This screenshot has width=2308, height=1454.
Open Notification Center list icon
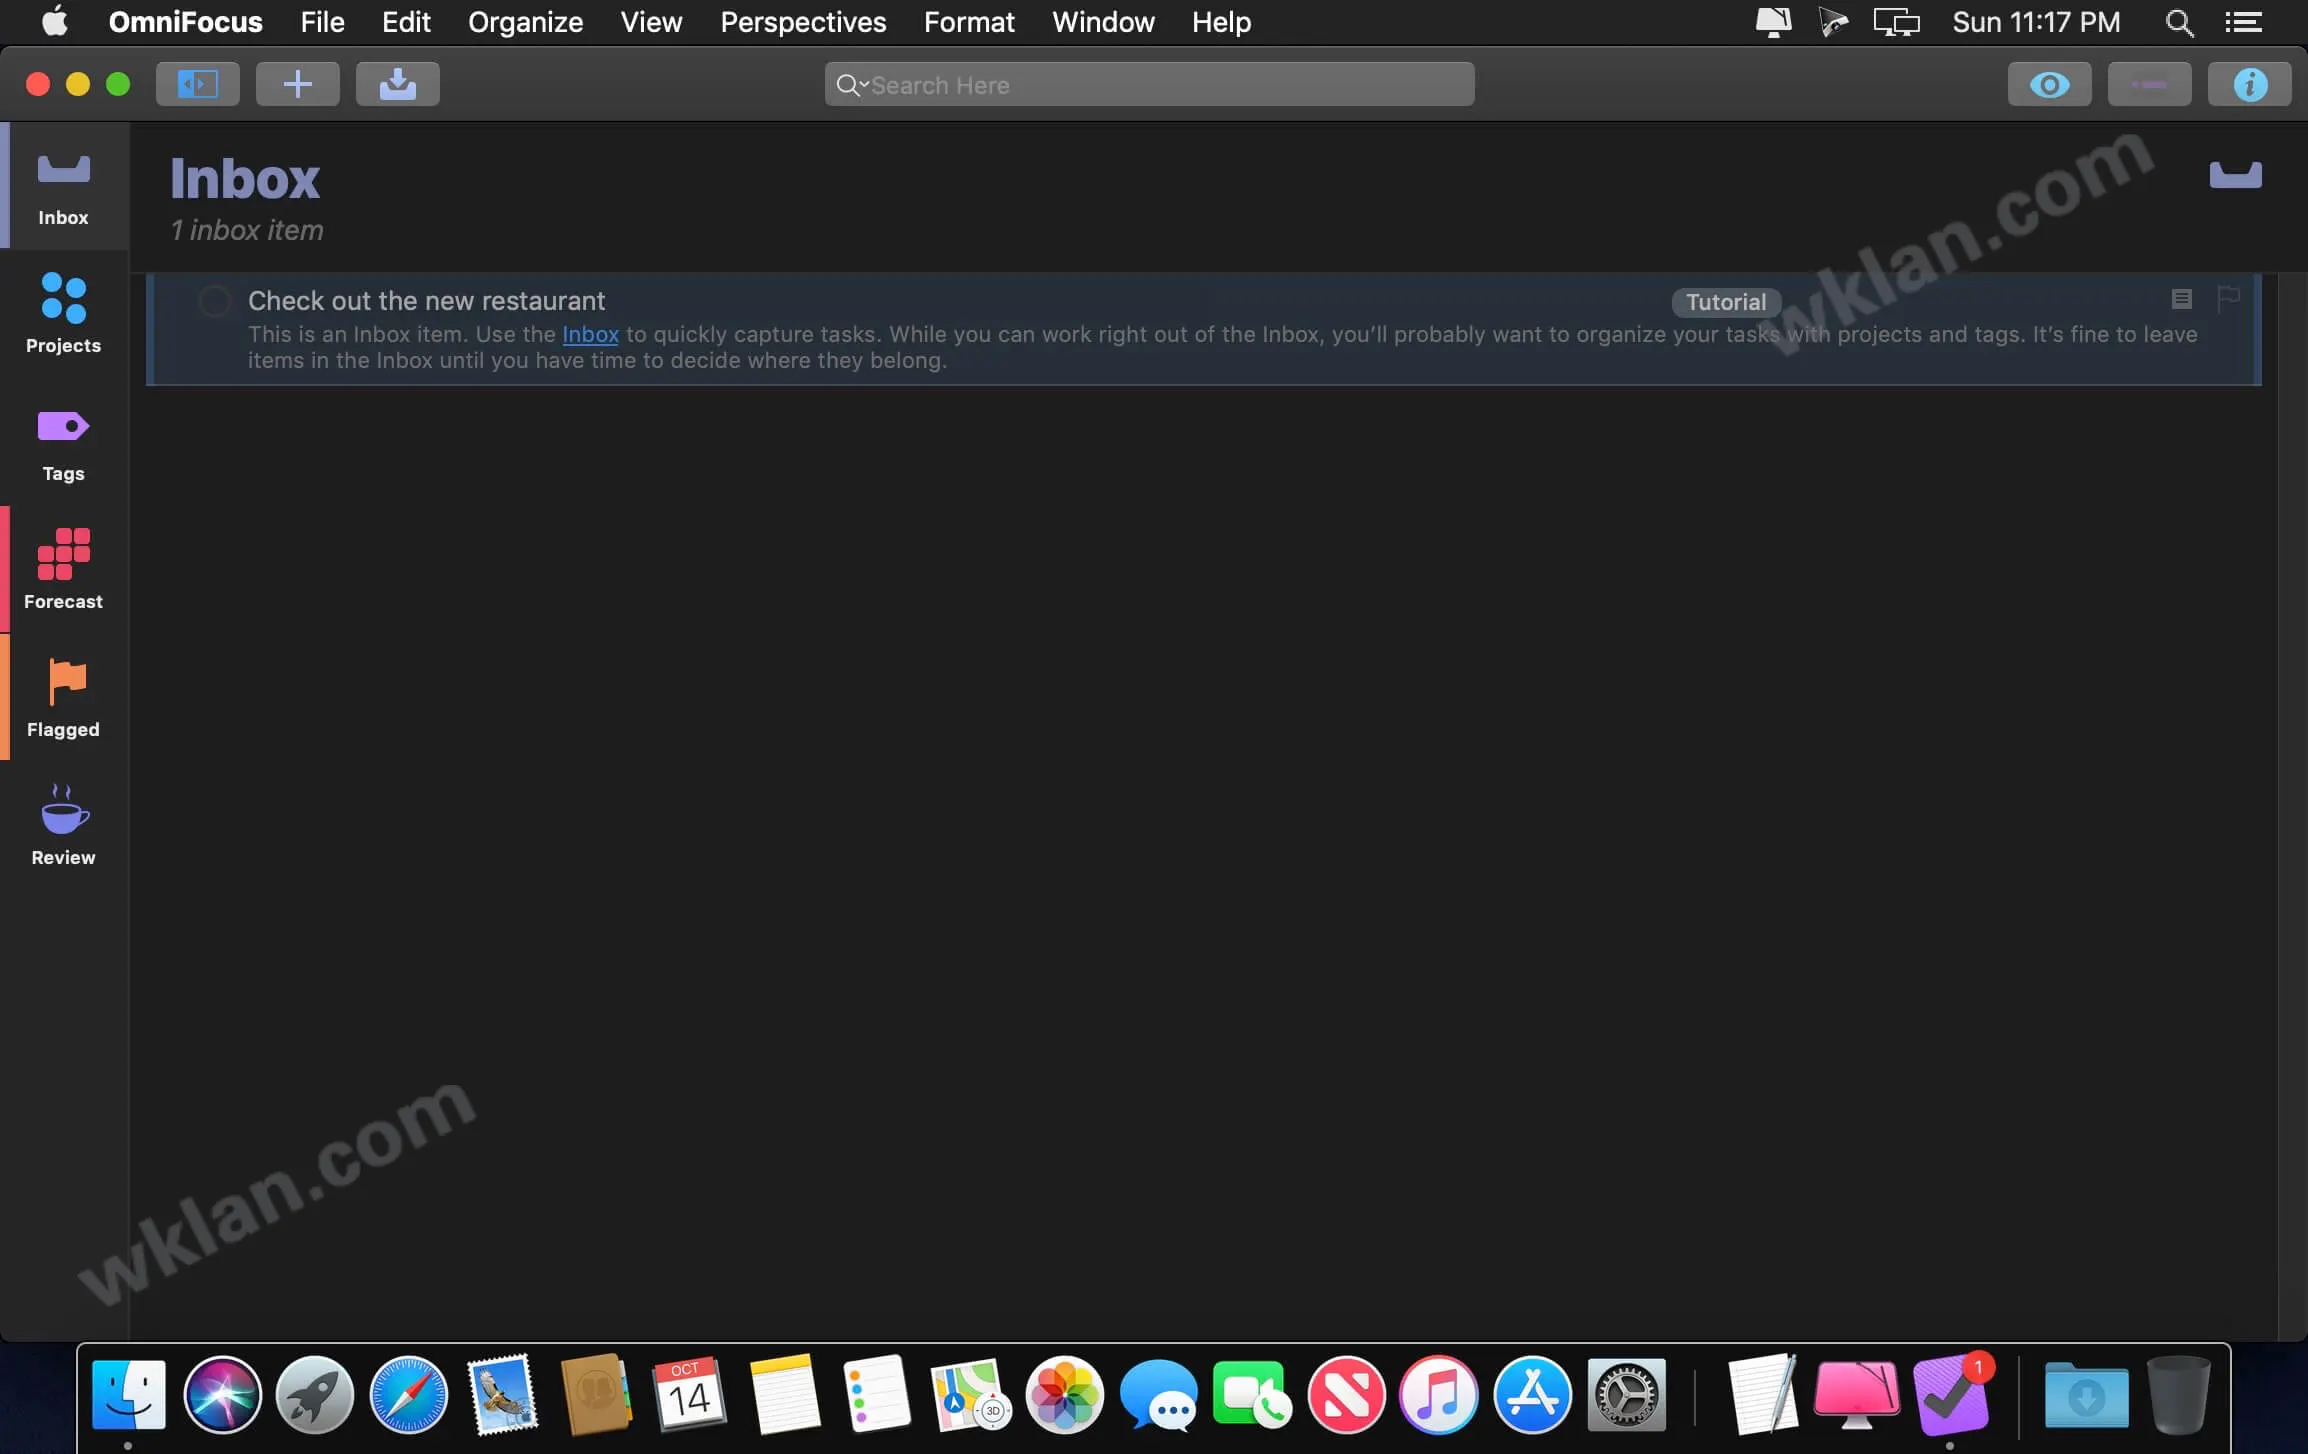click(x=2243, y=23)
